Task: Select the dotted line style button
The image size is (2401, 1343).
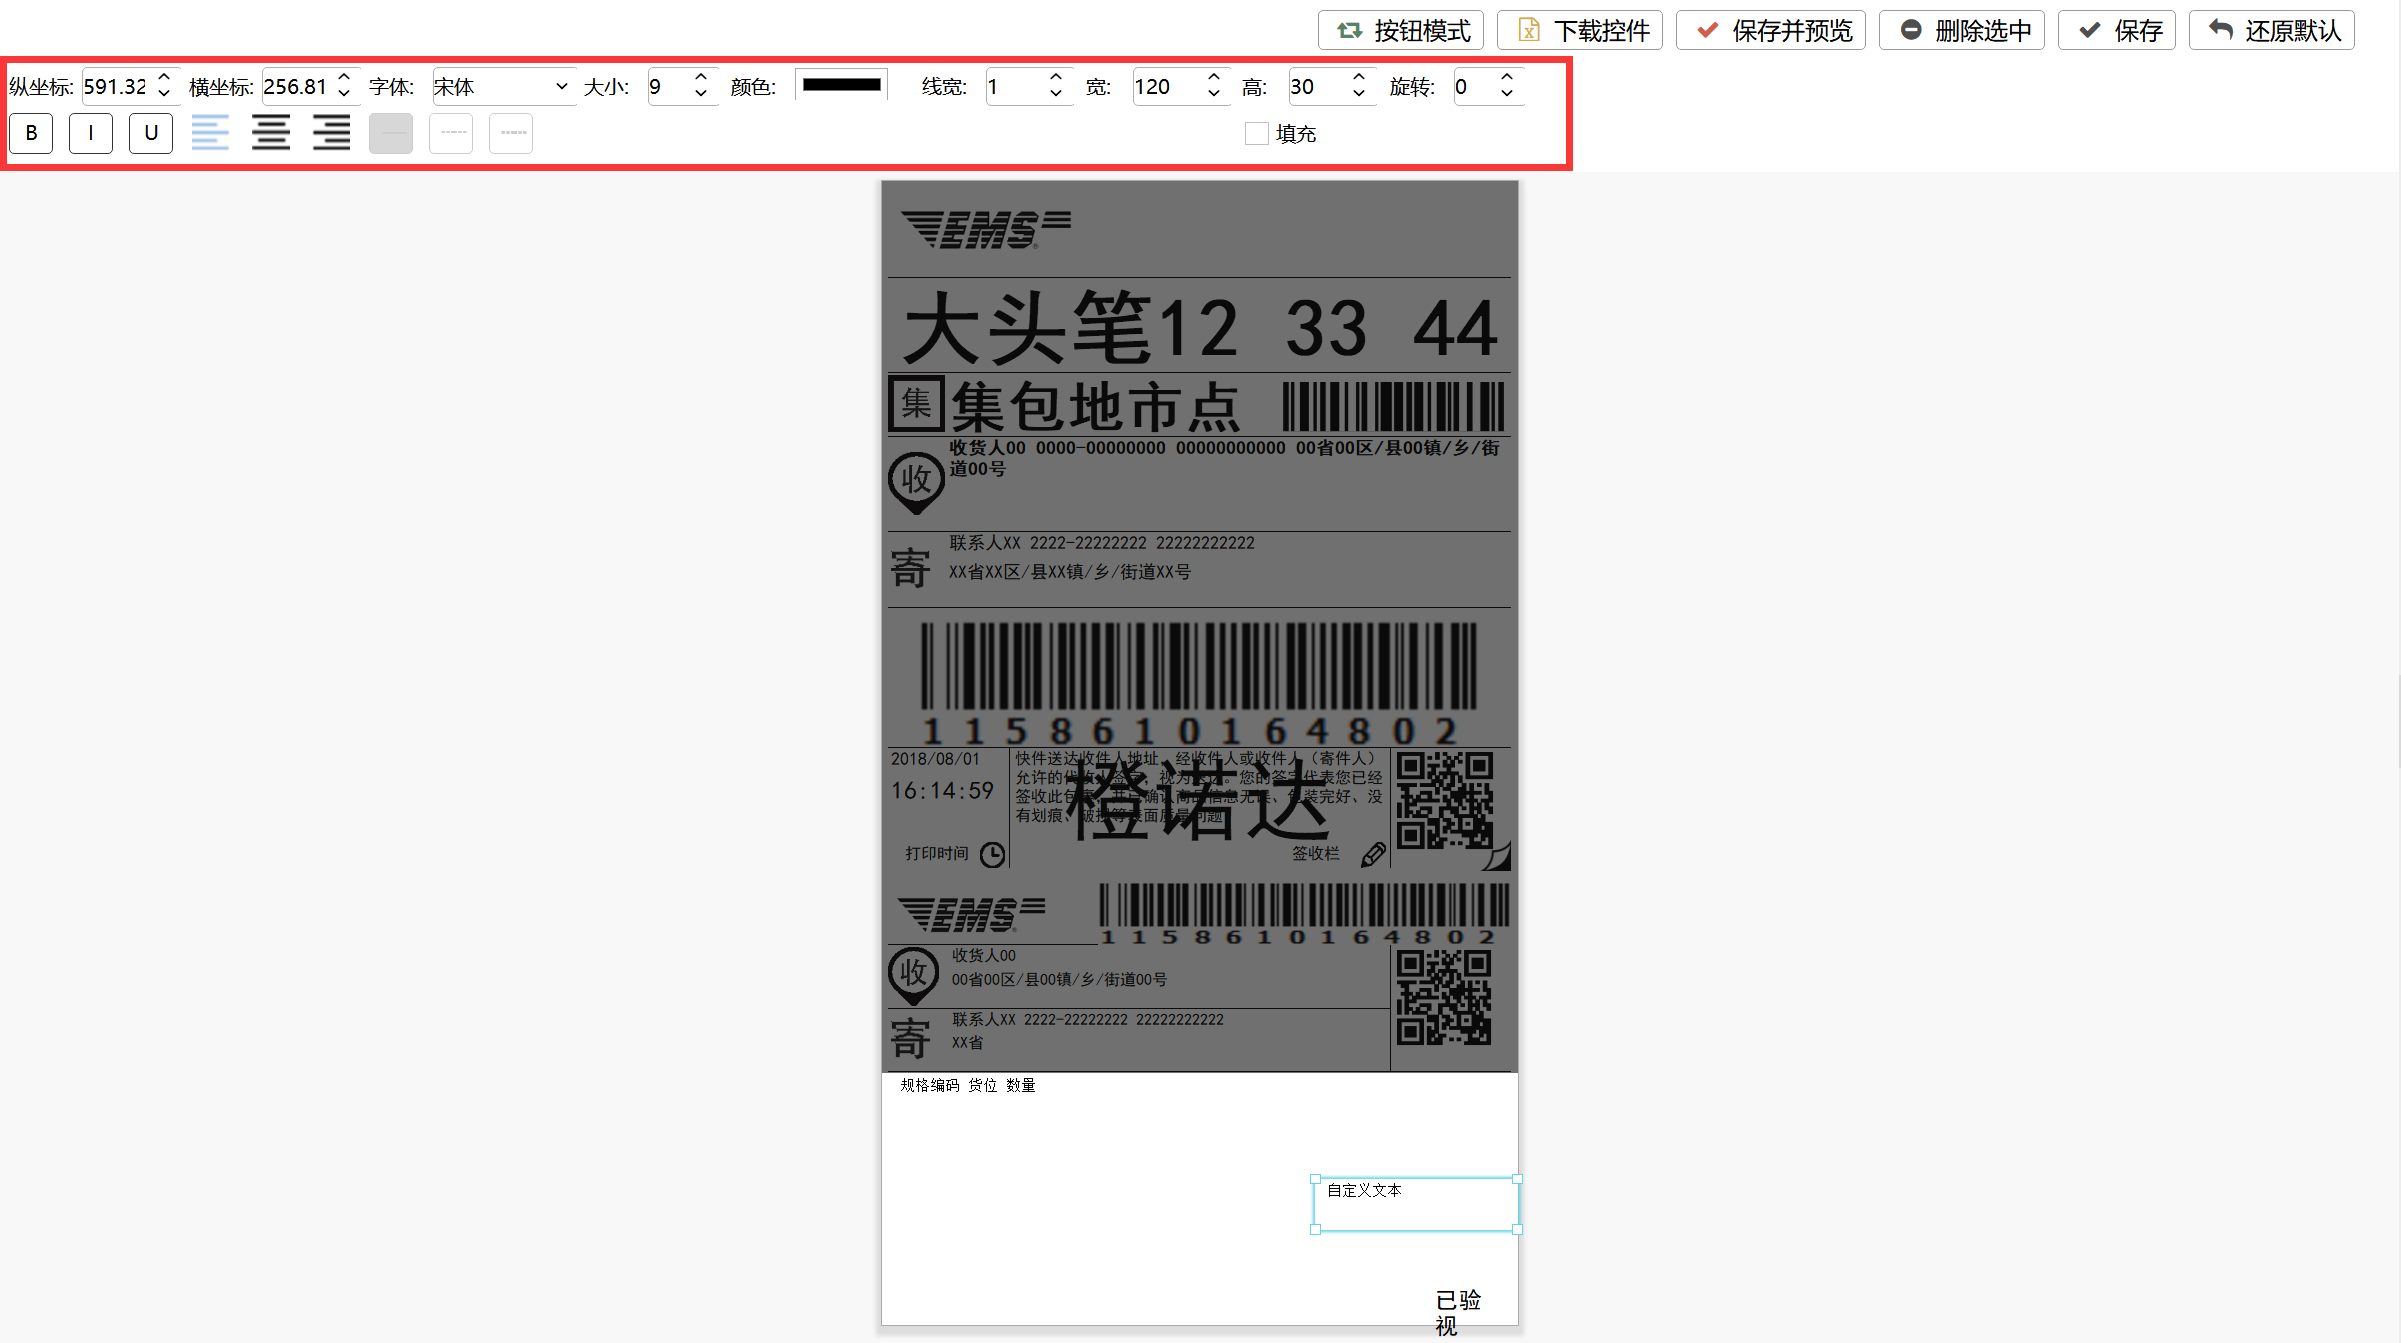Action: 511,133
